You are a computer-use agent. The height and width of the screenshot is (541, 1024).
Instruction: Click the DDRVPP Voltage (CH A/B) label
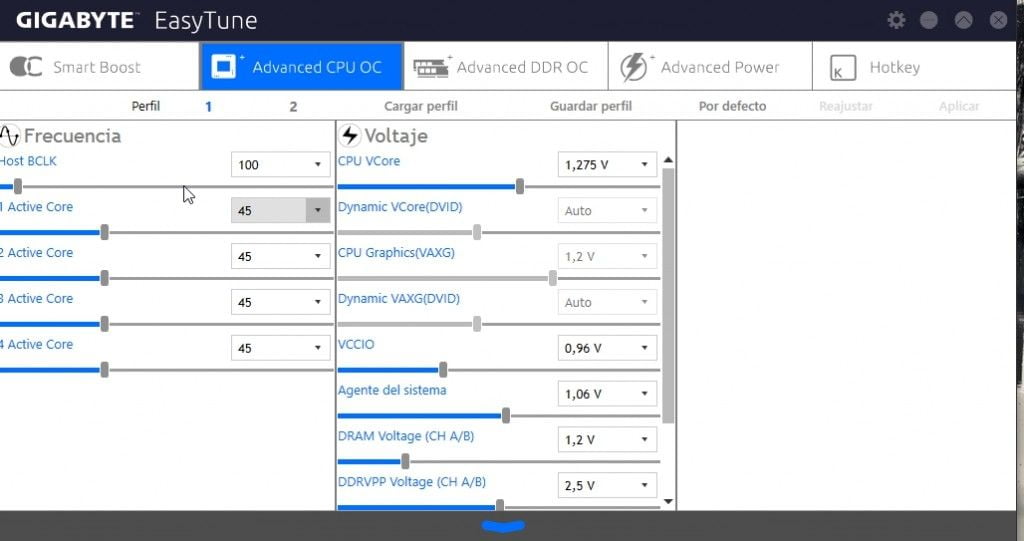(x=412, y=482)
